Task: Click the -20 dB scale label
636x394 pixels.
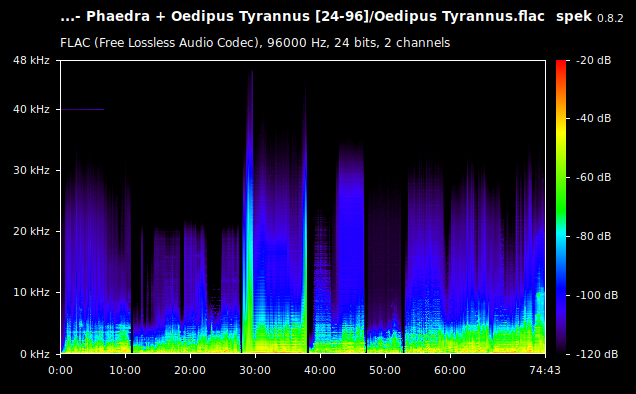Action: coord(593,60)
